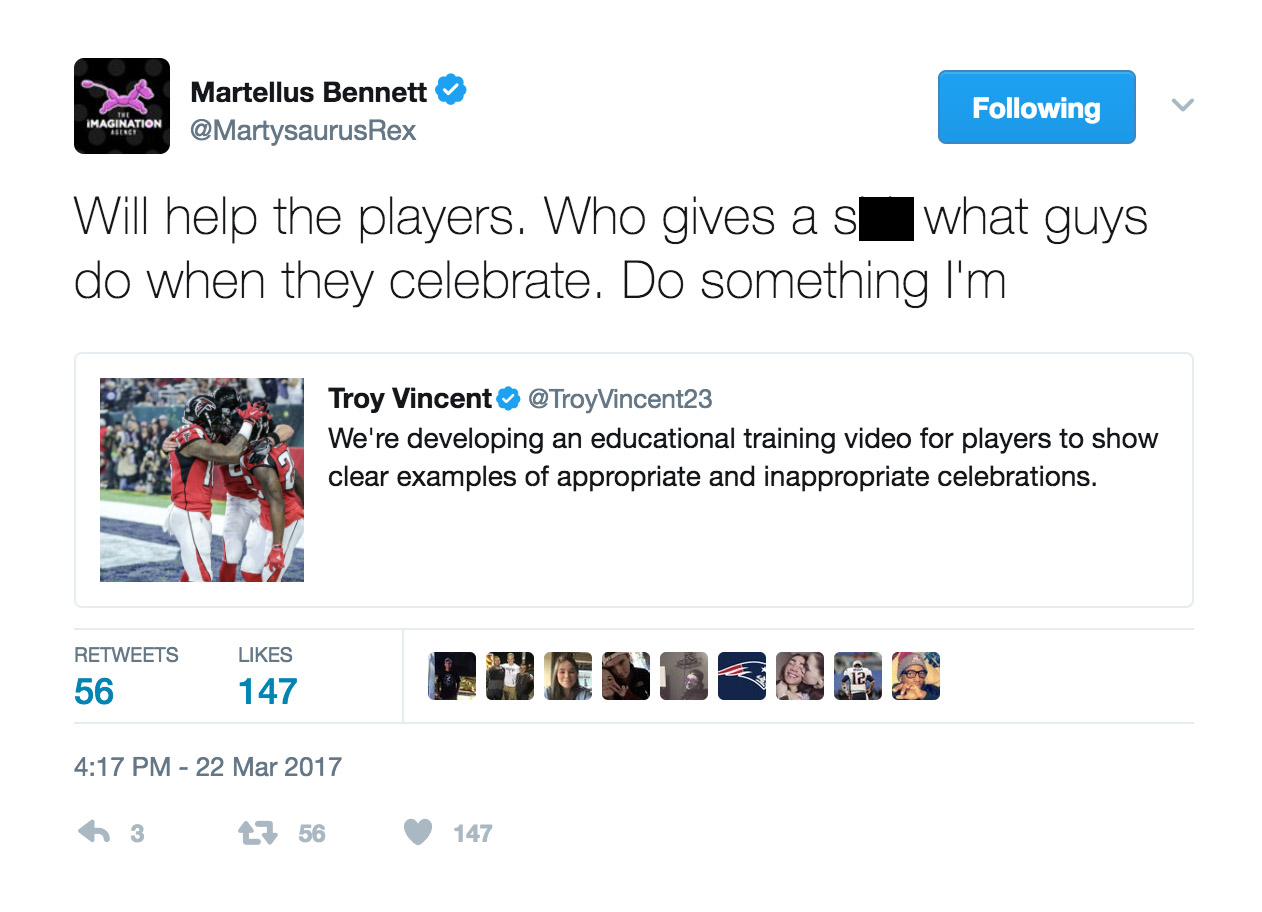The width and height of the screenshot is (1262, 912).
Task: Open @TroyVincent23 handle link
Action: [x=620, y=399]
